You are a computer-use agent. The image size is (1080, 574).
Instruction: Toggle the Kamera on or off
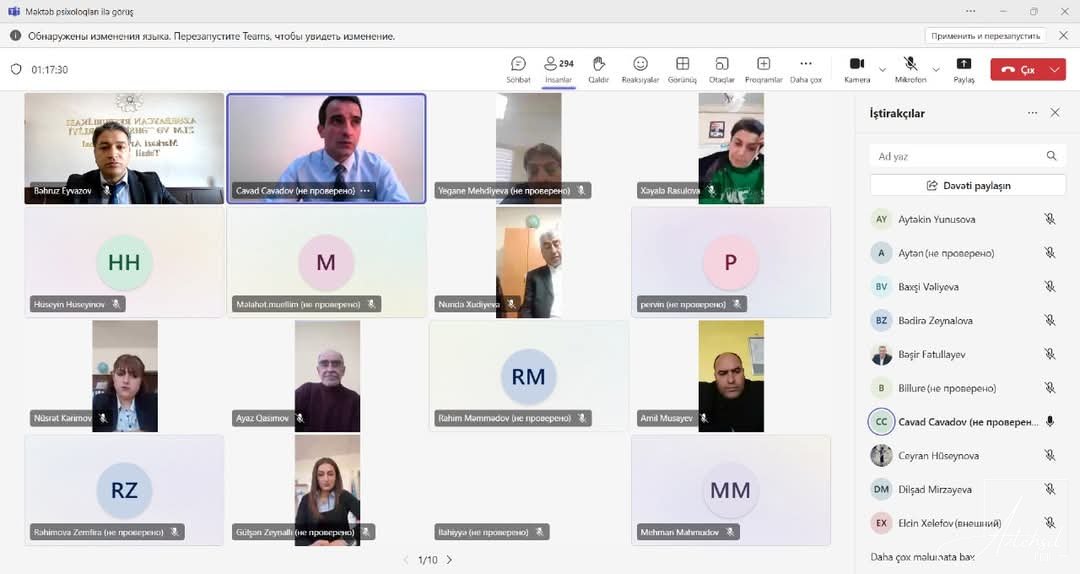click(x=857, y=69)
